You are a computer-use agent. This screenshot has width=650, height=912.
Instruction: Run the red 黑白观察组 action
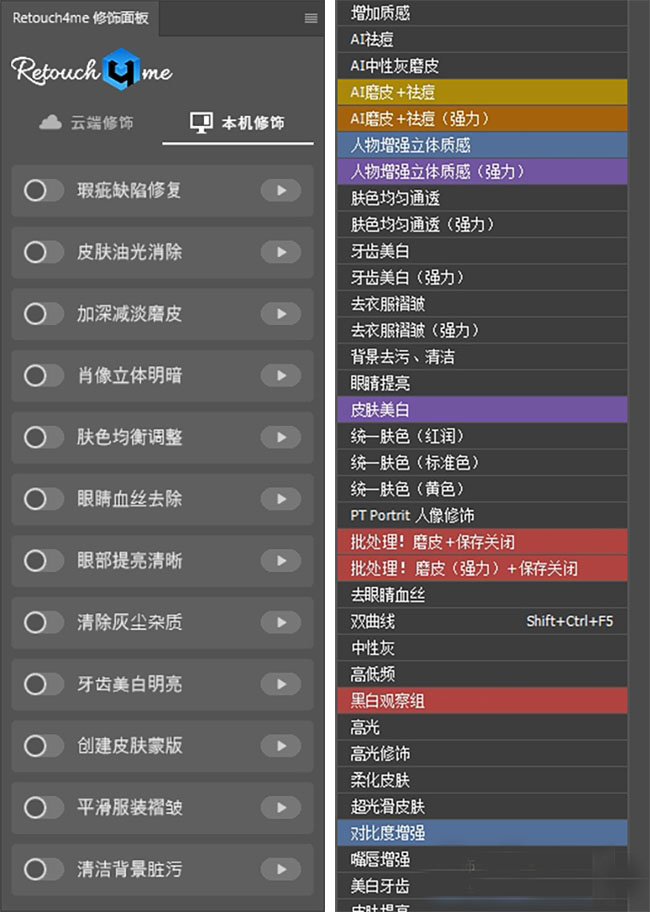click(x=482, y=701)
